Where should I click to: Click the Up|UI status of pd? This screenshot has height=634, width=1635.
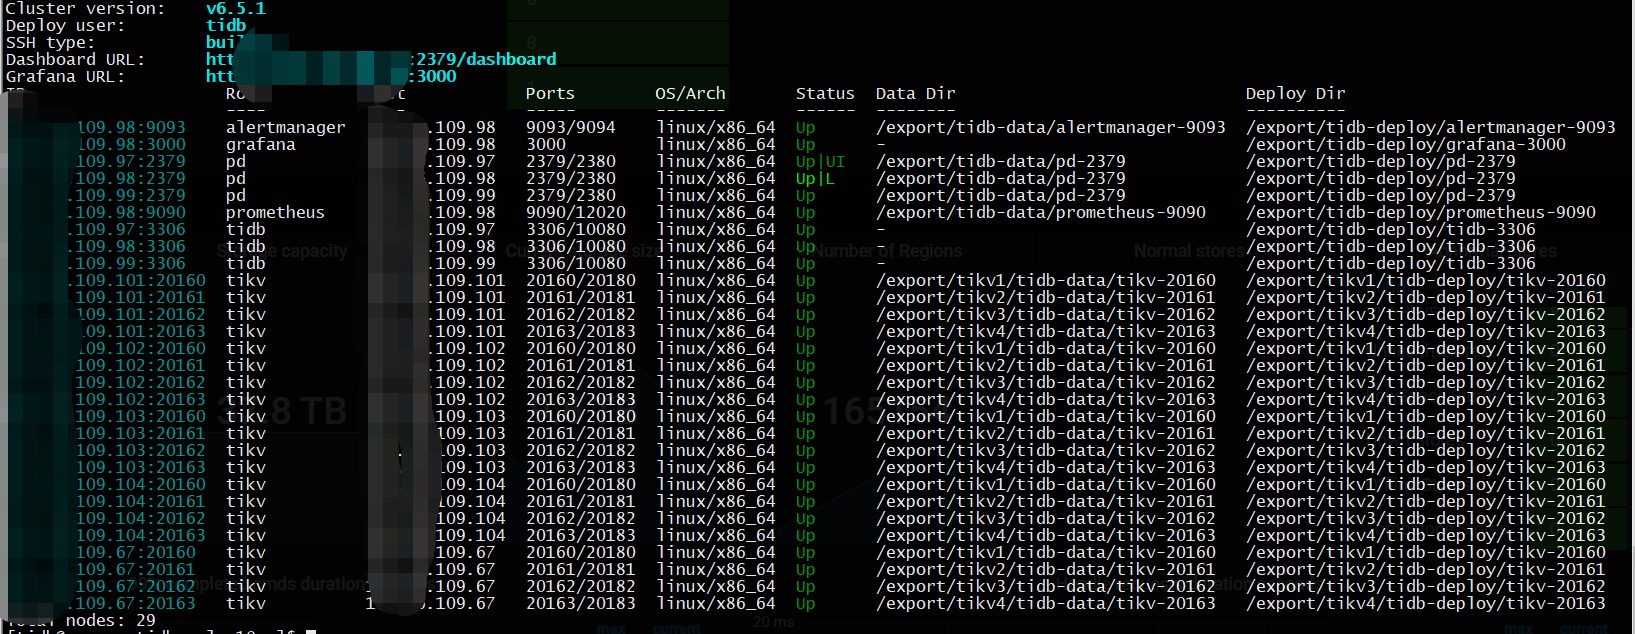(820, 161)
